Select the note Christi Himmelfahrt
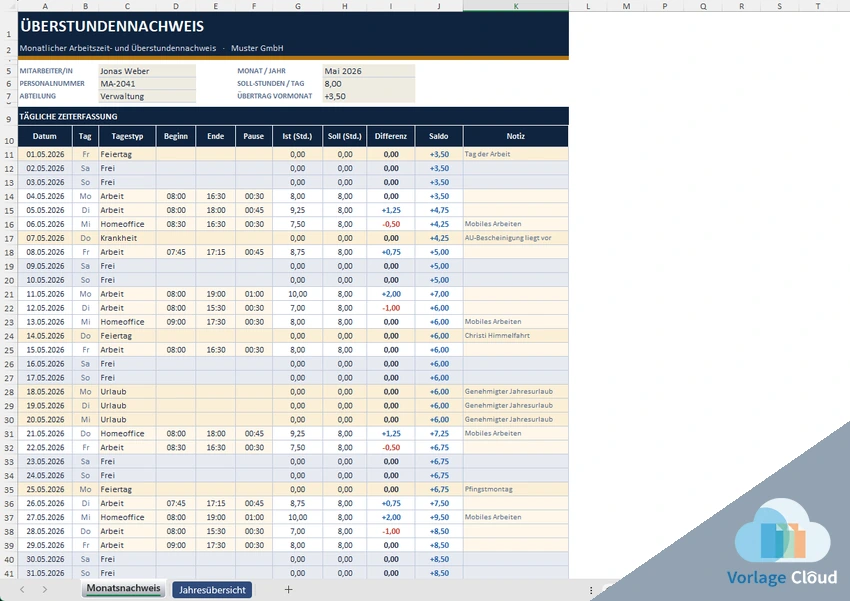850x601 pixels. tap(516, 336)
